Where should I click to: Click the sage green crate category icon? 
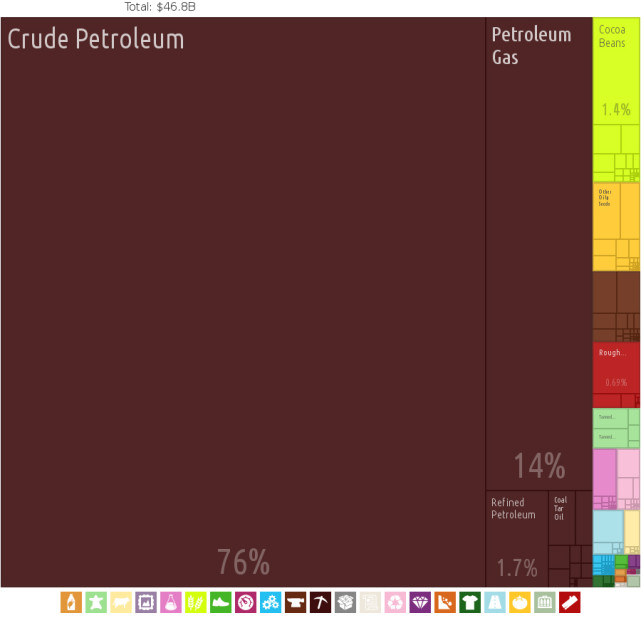(545, 602)
